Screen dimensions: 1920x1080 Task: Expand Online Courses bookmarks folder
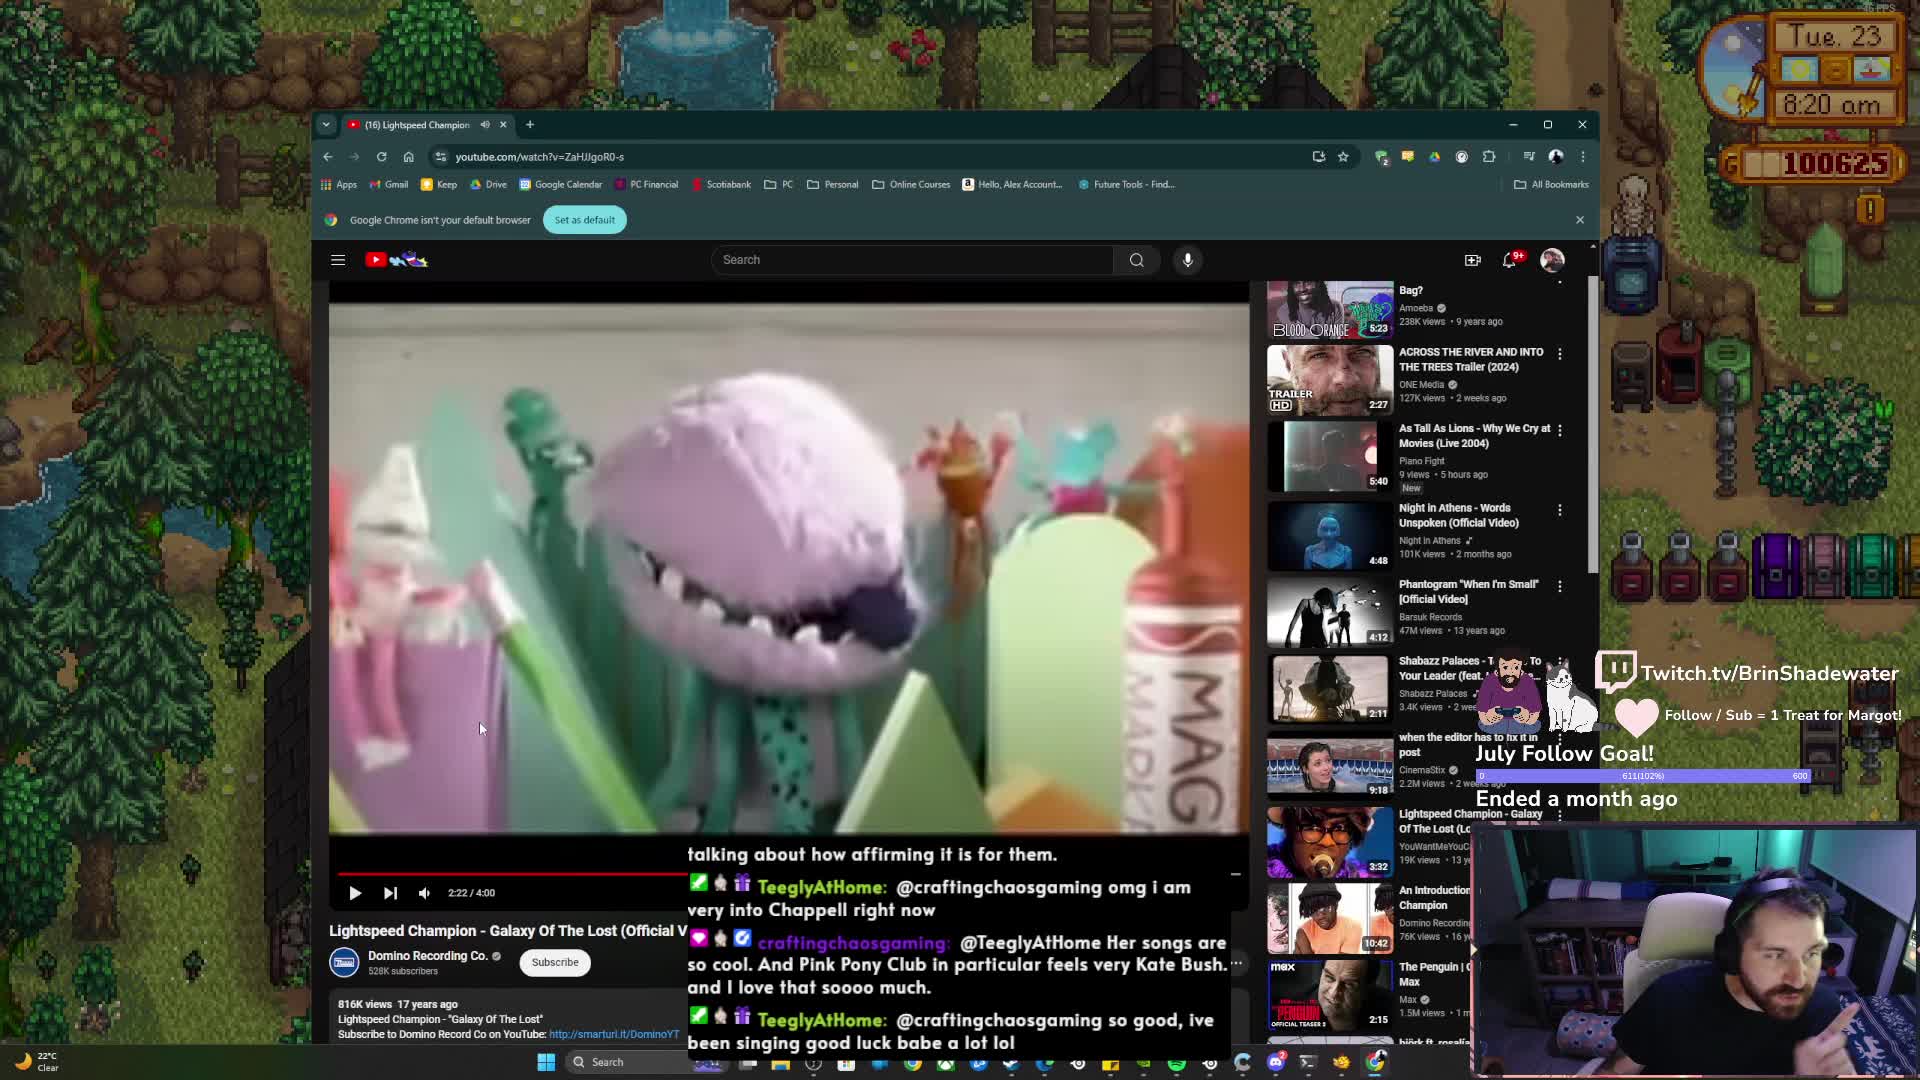911,185
